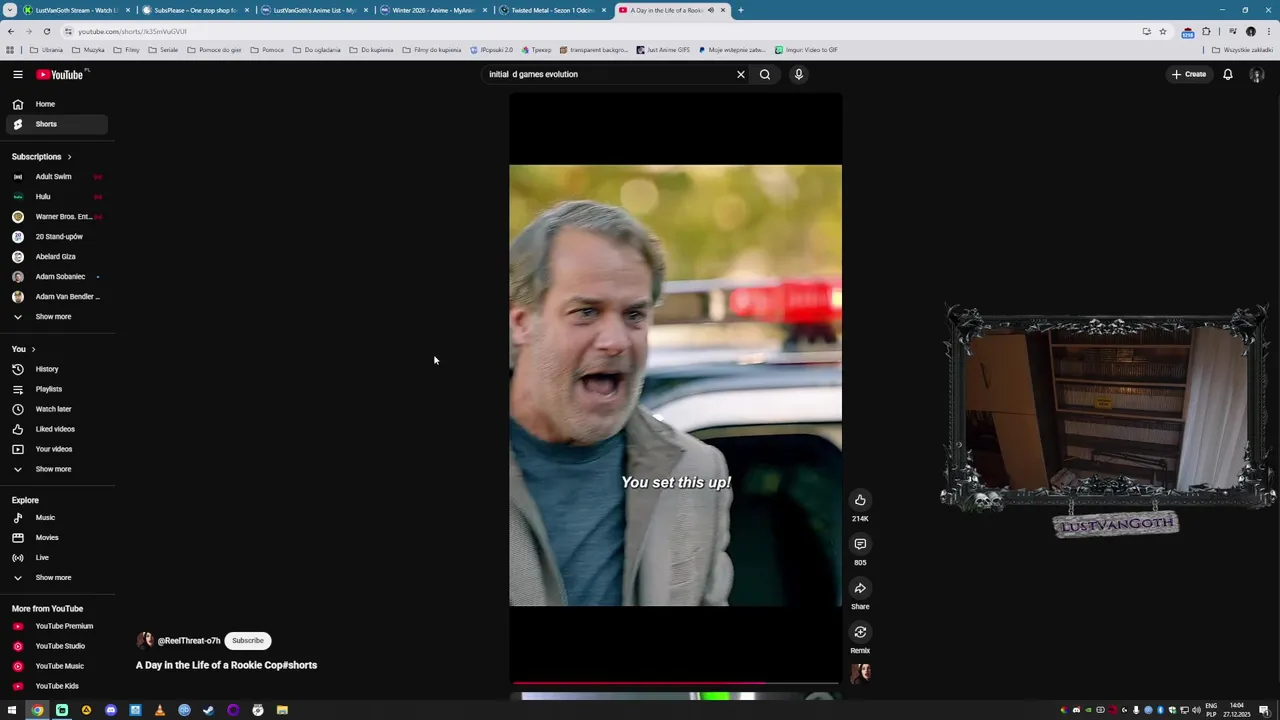Open Chrome three-dot menu

(x=1268, y=31)
